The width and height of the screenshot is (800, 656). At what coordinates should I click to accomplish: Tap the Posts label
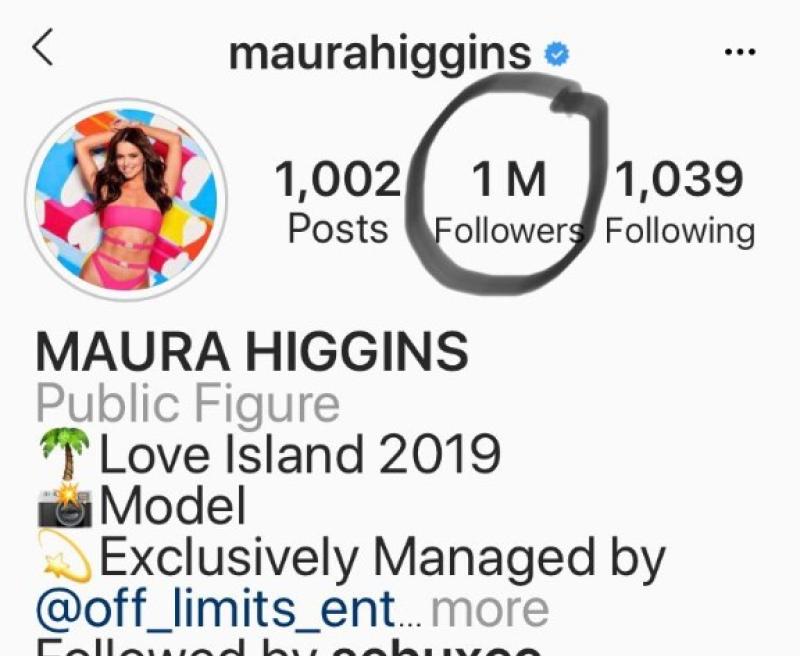pyautogui.click(x=338, y=229)
